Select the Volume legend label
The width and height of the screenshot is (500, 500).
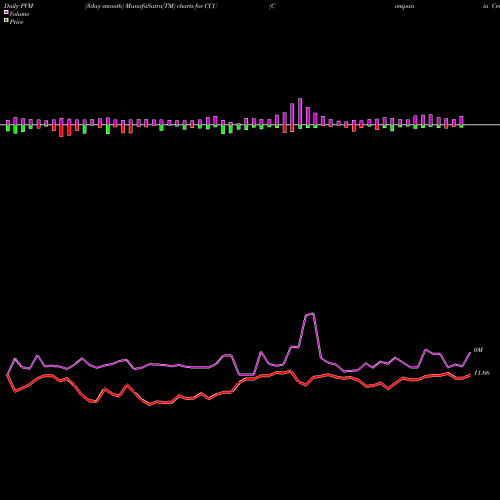(19, 14)
